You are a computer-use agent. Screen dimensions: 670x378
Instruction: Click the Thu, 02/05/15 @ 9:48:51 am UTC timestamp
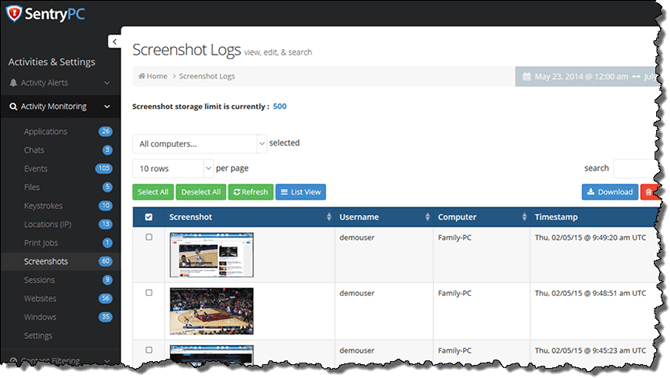(590, 293)
